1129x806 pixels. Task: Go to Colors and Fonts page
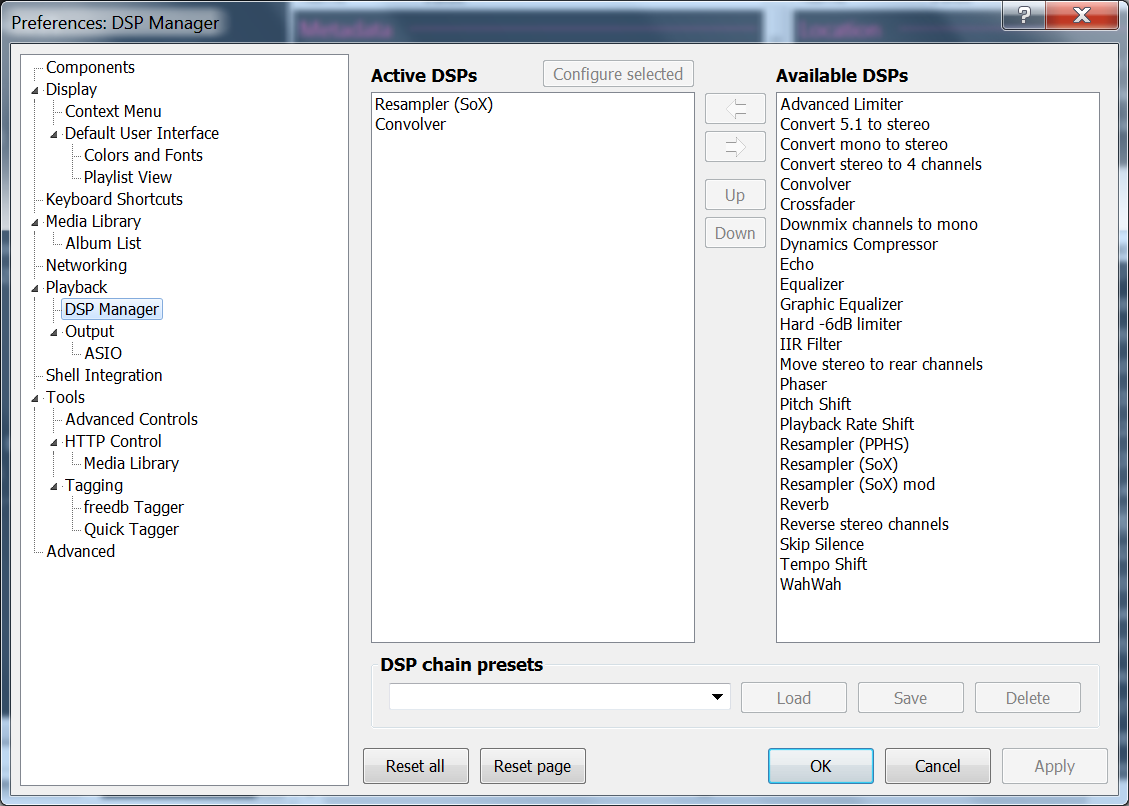coord(143,155)
